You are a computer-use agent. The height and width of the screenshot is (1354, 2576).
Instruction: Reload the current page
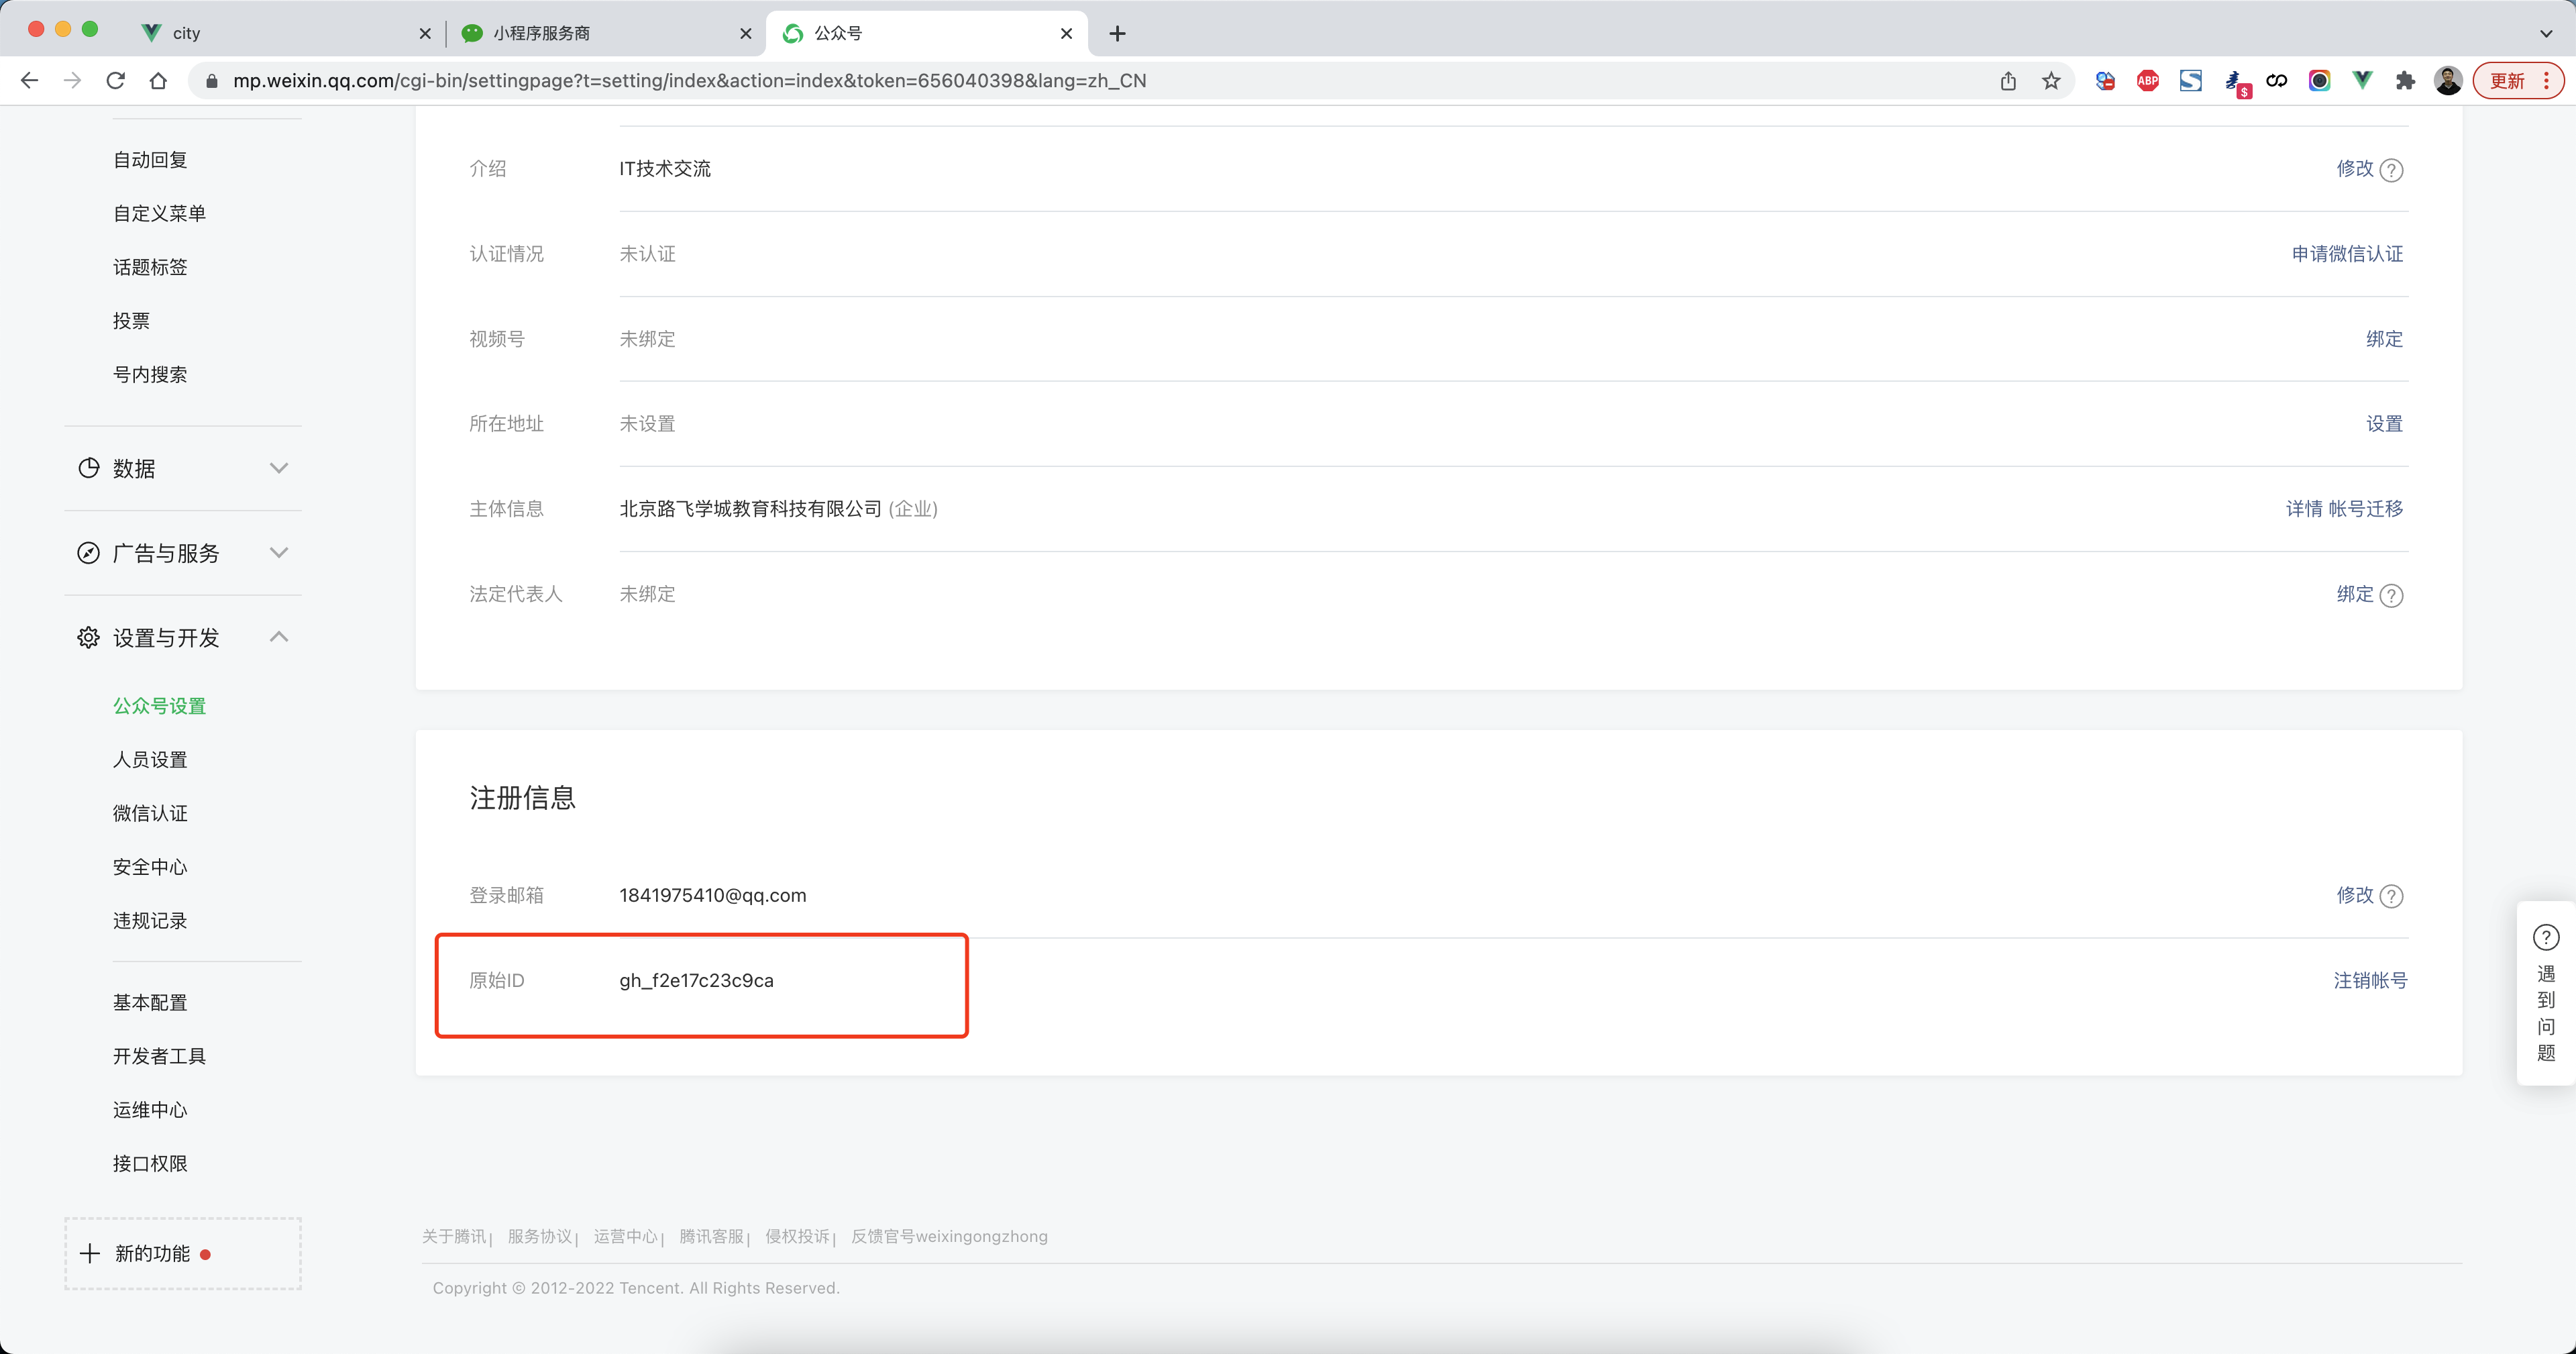115,81
